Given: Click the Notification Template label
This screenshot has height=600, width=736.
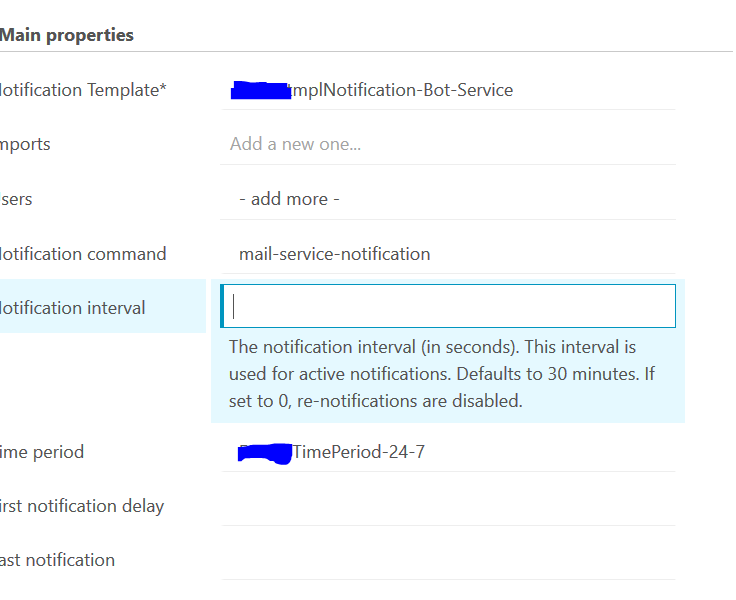Looking at the screenshot, I should (x=83, y=90).
